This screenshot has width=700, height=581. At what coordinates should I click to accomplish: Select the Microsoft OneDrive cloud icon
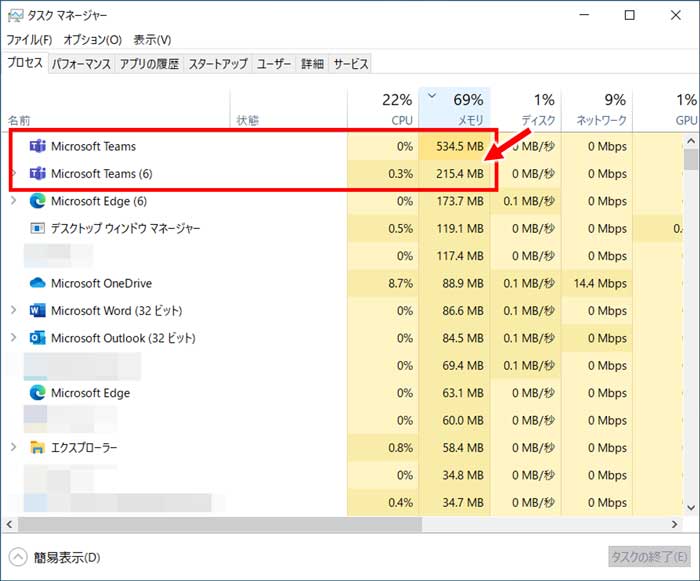click(x=38, y=284)
